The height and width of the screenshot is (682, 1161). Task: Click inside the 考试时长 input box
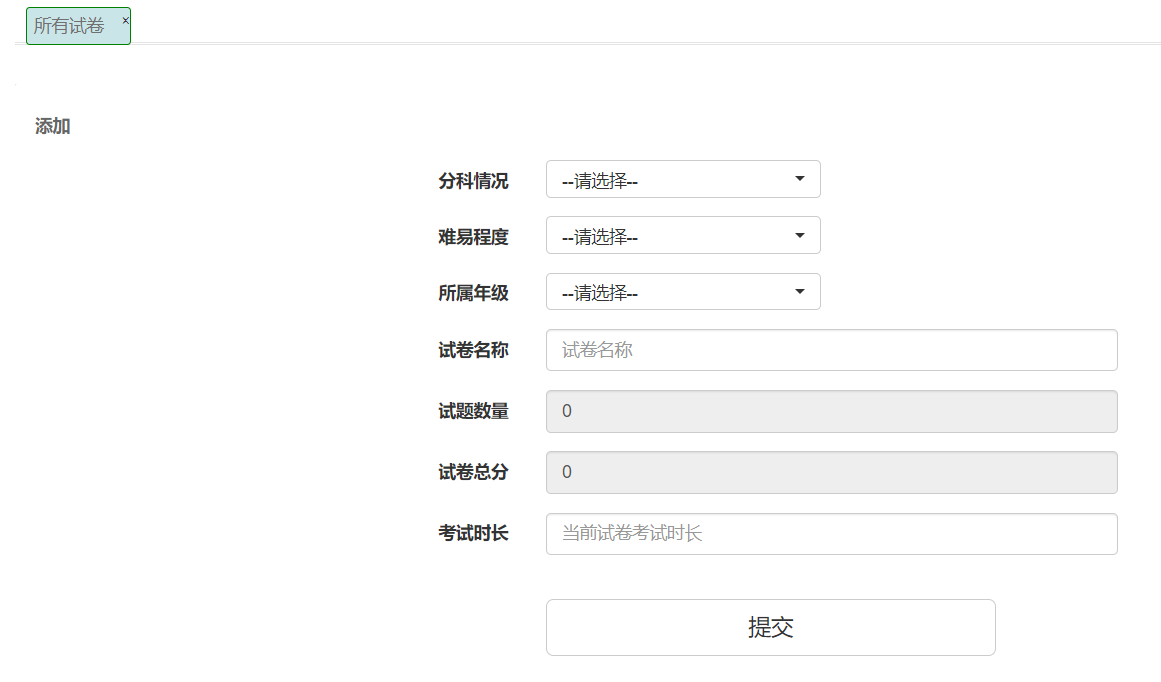click(830, 534)
